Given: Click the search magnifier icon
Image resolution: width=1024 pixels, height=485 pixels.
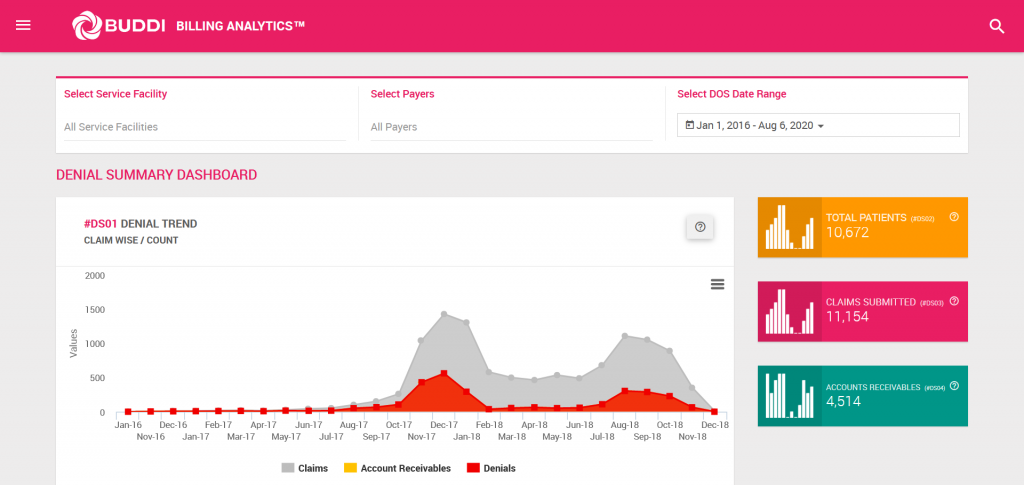Looking at the screenshot, I should (997, 26).
